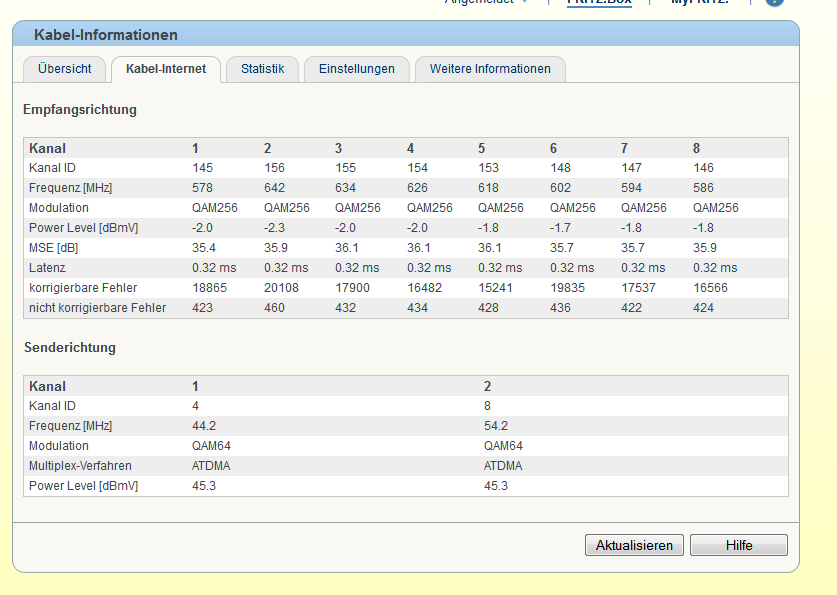Expand the Angemeldet dropdown menu
The width and height of the screenshot is (837, 595).
[x=487, y=2]
